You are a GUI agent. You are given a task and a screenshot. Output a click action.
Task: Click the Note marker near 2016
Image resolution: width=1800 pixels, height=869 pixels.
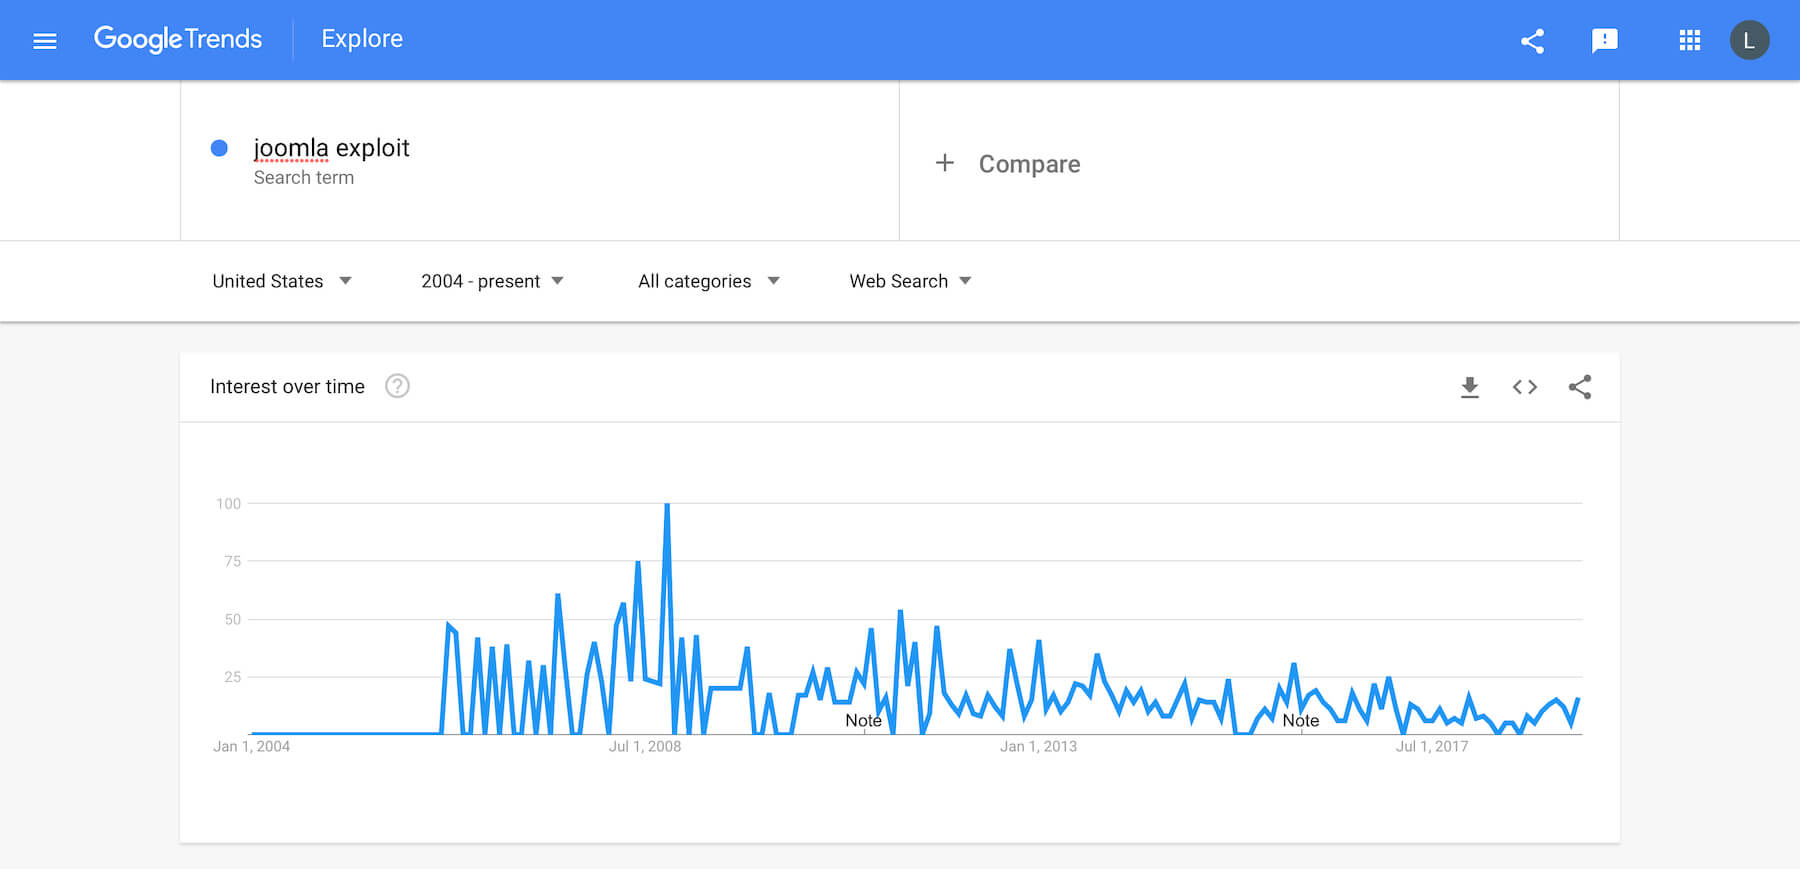(x=1300, y=720)
